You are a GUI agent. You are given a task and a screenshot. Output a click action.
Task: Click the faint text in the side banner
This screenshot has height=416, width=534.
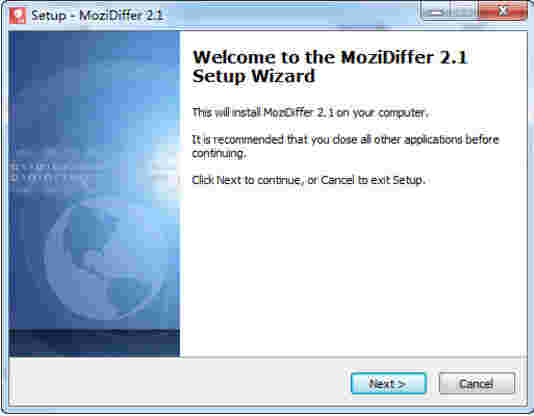click(x=49, y=172)
